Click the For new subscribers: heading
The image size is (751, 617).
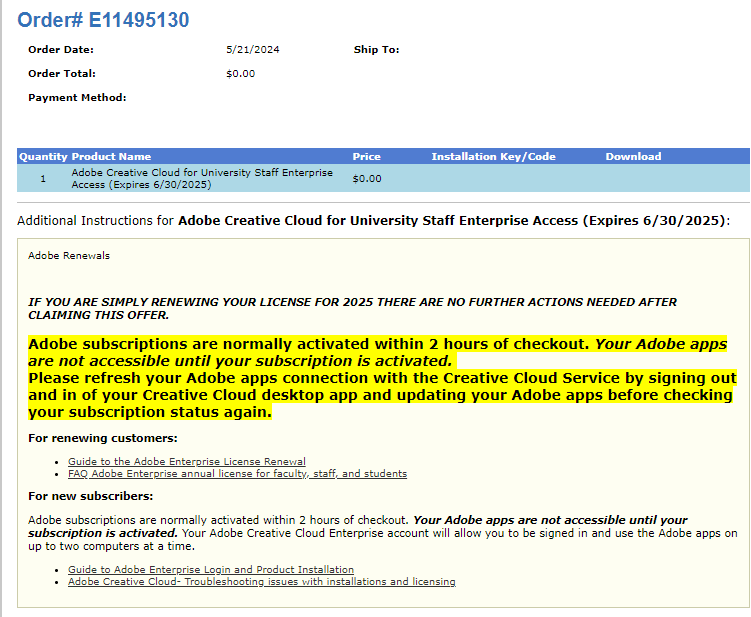(x=91, y=496)
